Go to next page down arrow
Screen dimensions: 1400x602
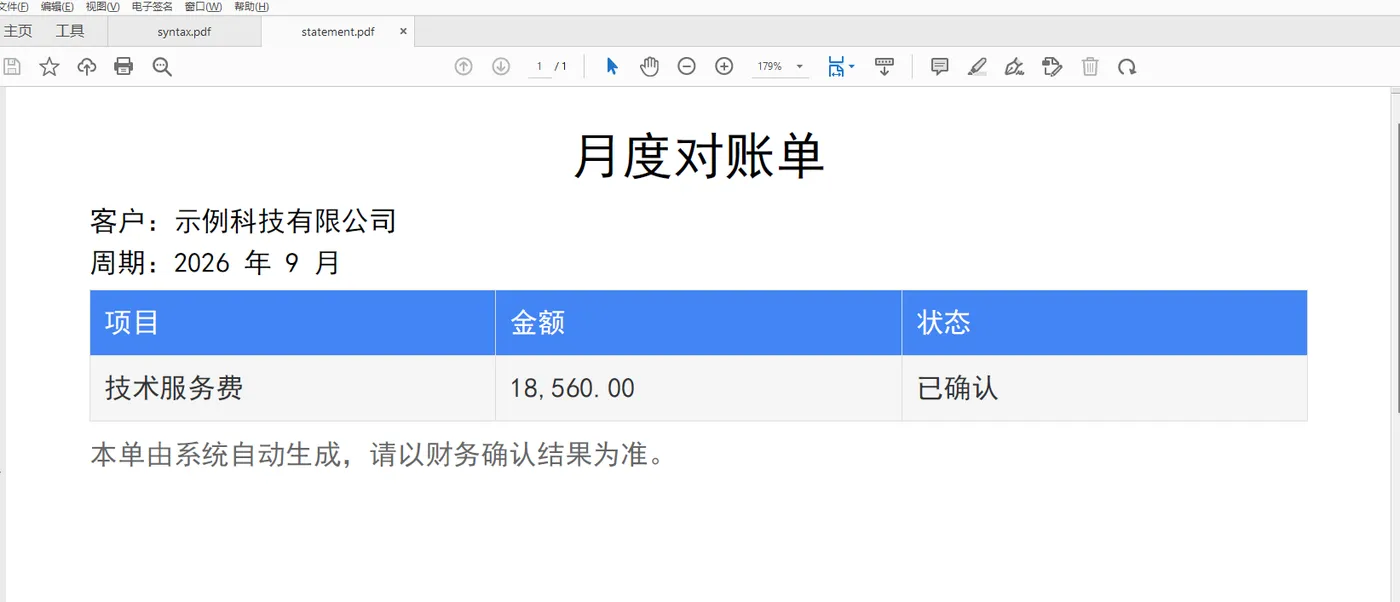(501, 67)
